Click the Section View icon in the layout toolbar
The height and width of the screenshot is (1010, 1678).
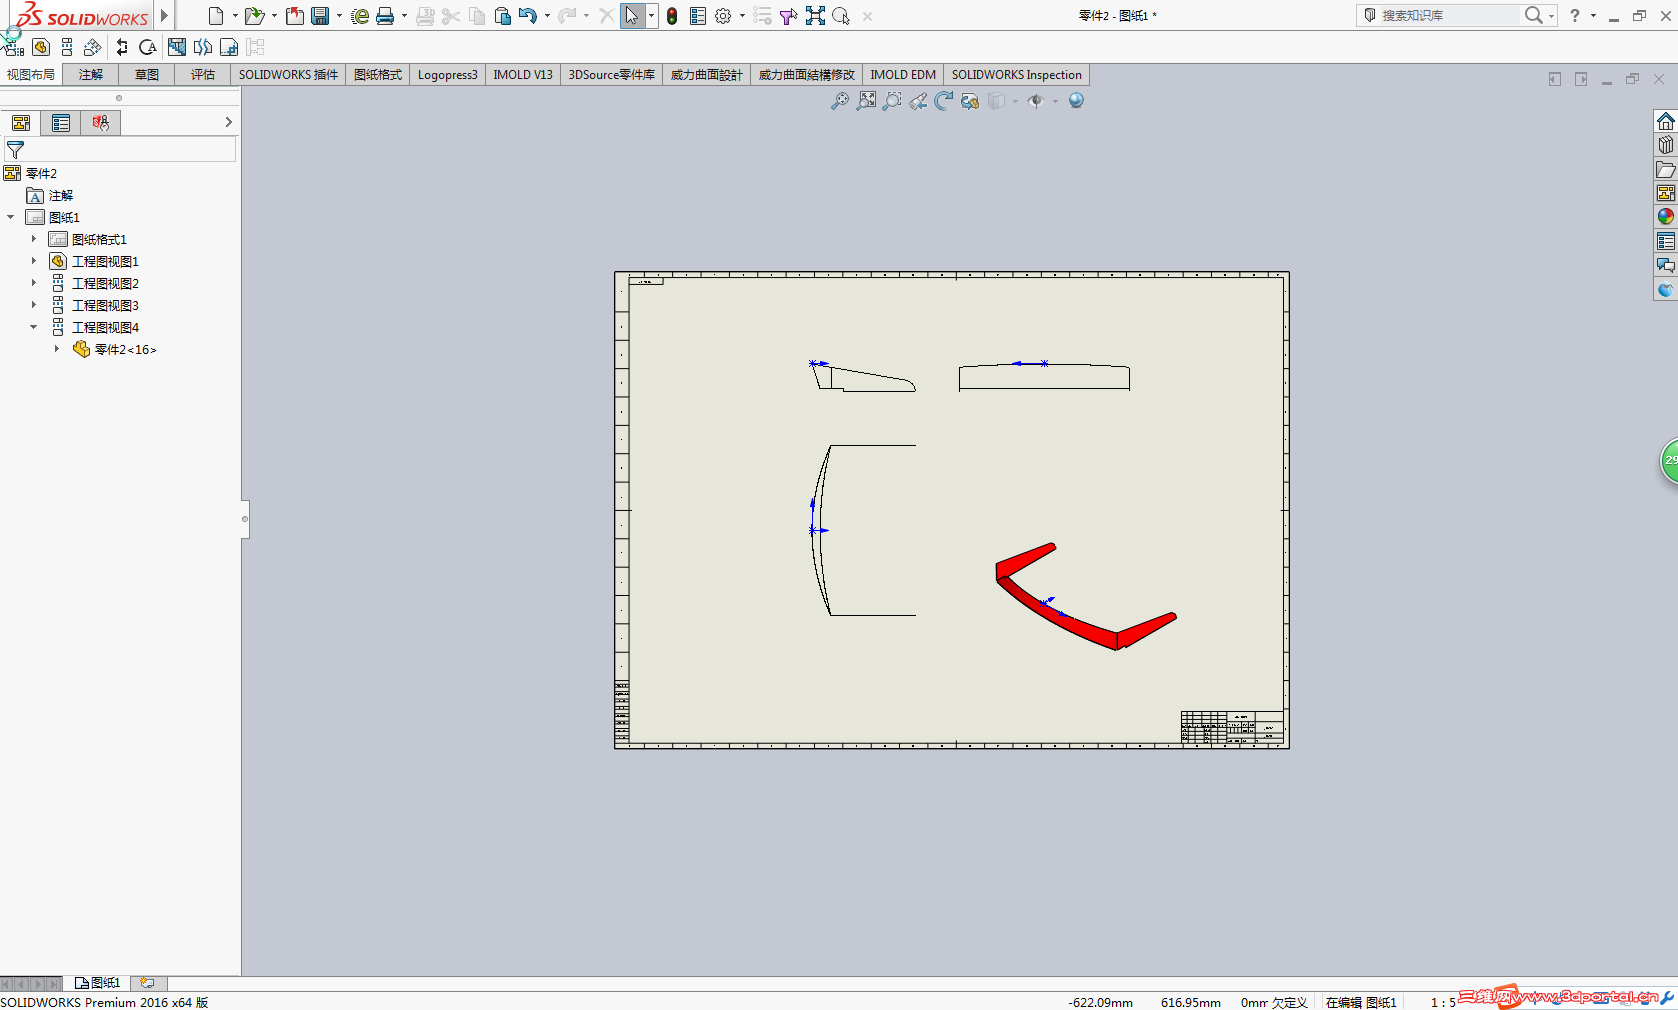pyautogui.click(x=122, y=47)
